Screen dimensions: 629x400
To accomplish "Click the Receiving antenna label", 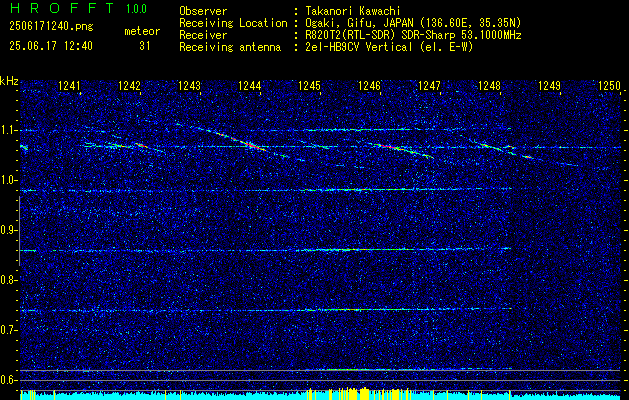I will (230, 47).
